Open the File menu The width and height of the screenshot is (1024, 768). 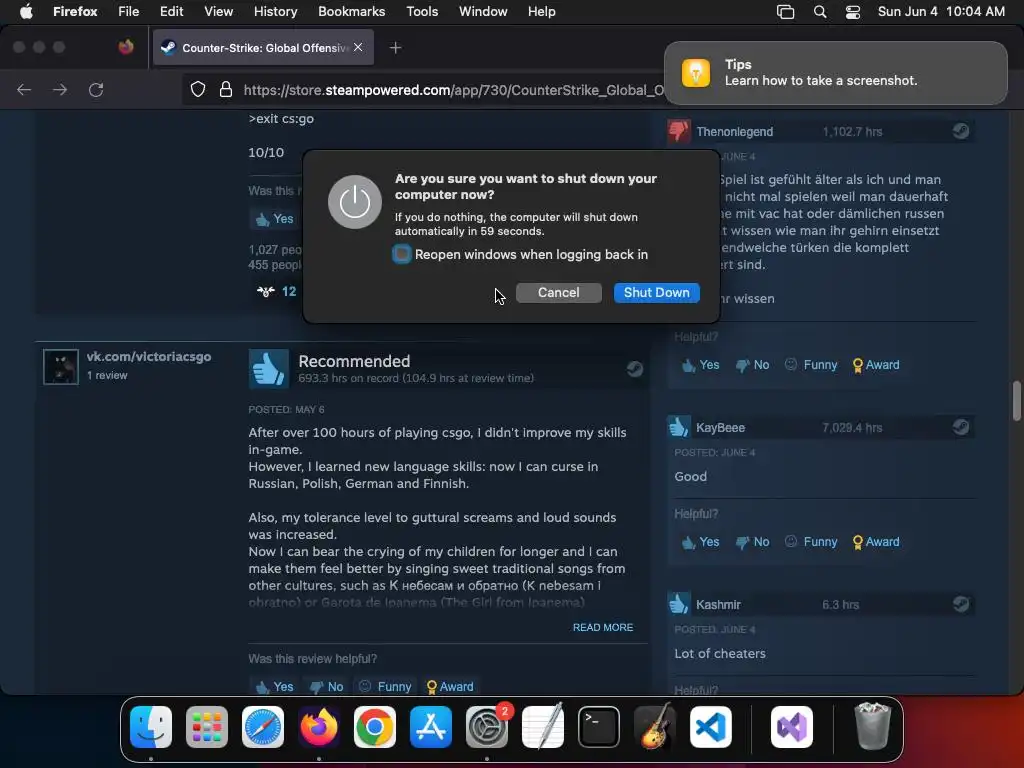128,11
